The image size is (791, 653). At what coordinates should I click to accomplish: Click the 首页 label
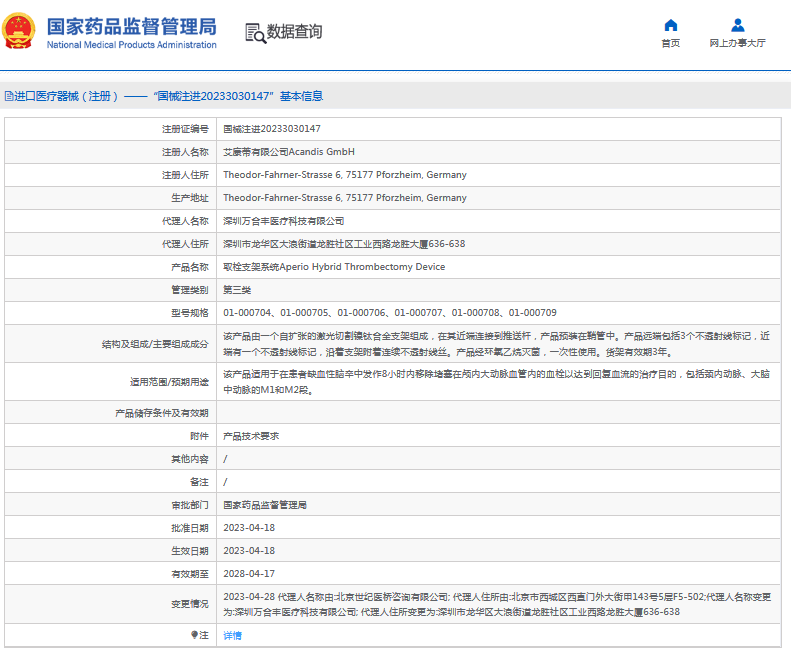point(670,43)
